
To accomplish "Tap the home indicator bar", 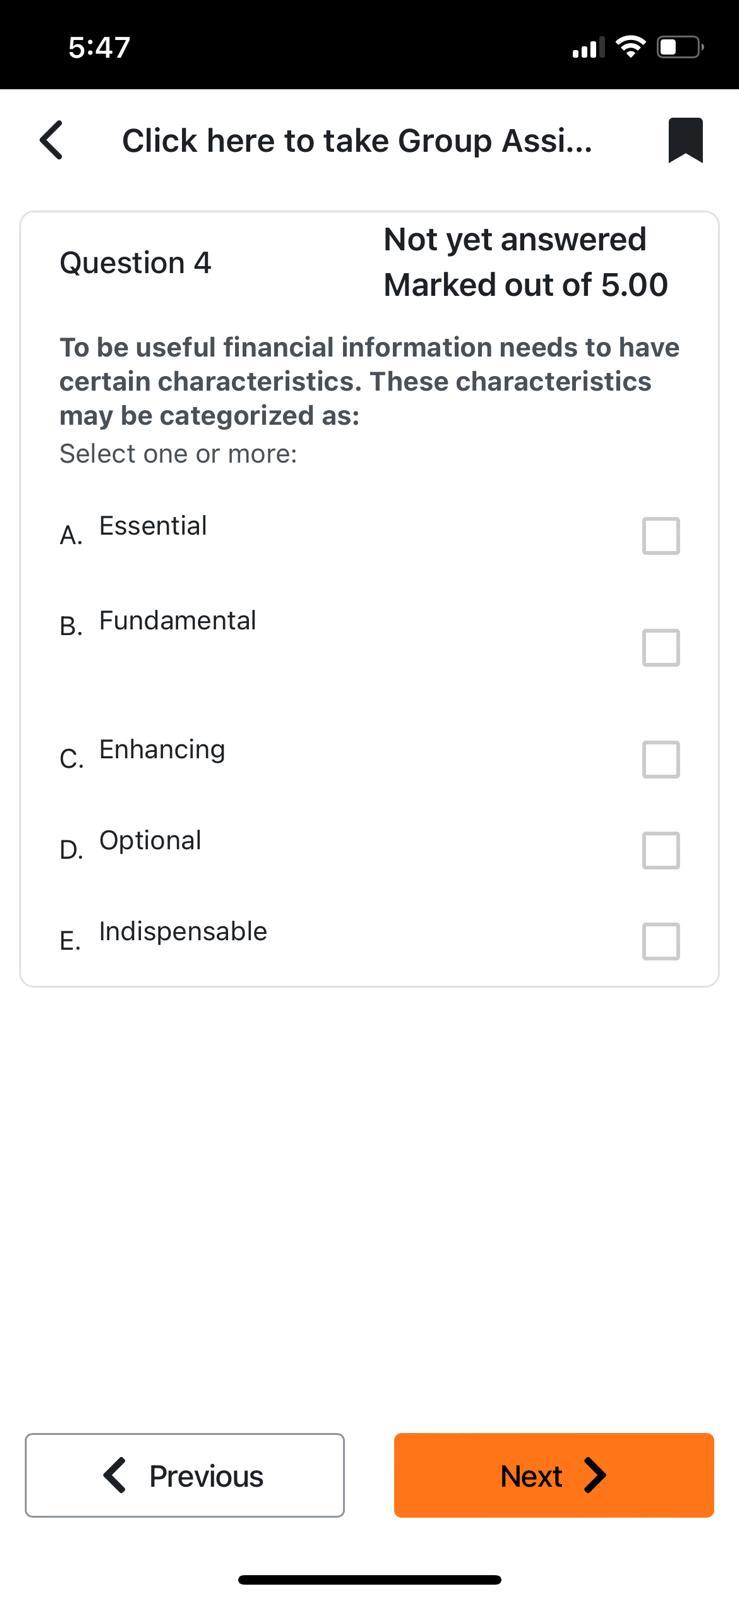I will 369,1580.
